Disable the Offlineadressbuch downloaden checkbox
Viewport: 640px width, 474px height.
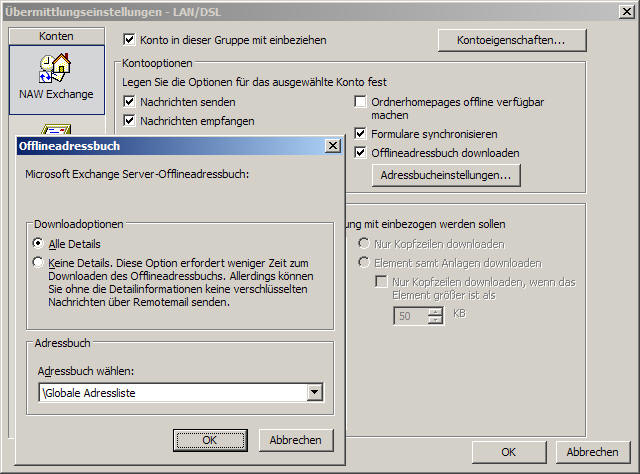click(x=361, y=153)
